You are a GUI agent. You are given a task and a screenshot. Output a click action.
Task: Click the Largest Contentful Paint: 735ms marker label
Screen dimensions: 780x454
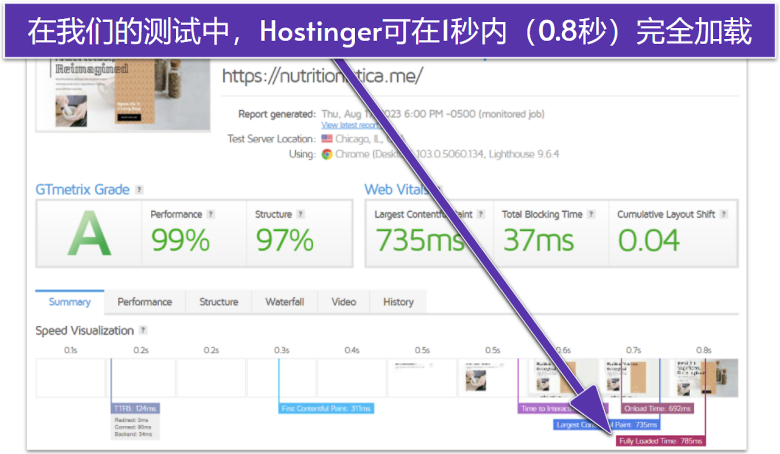[607, 425]
